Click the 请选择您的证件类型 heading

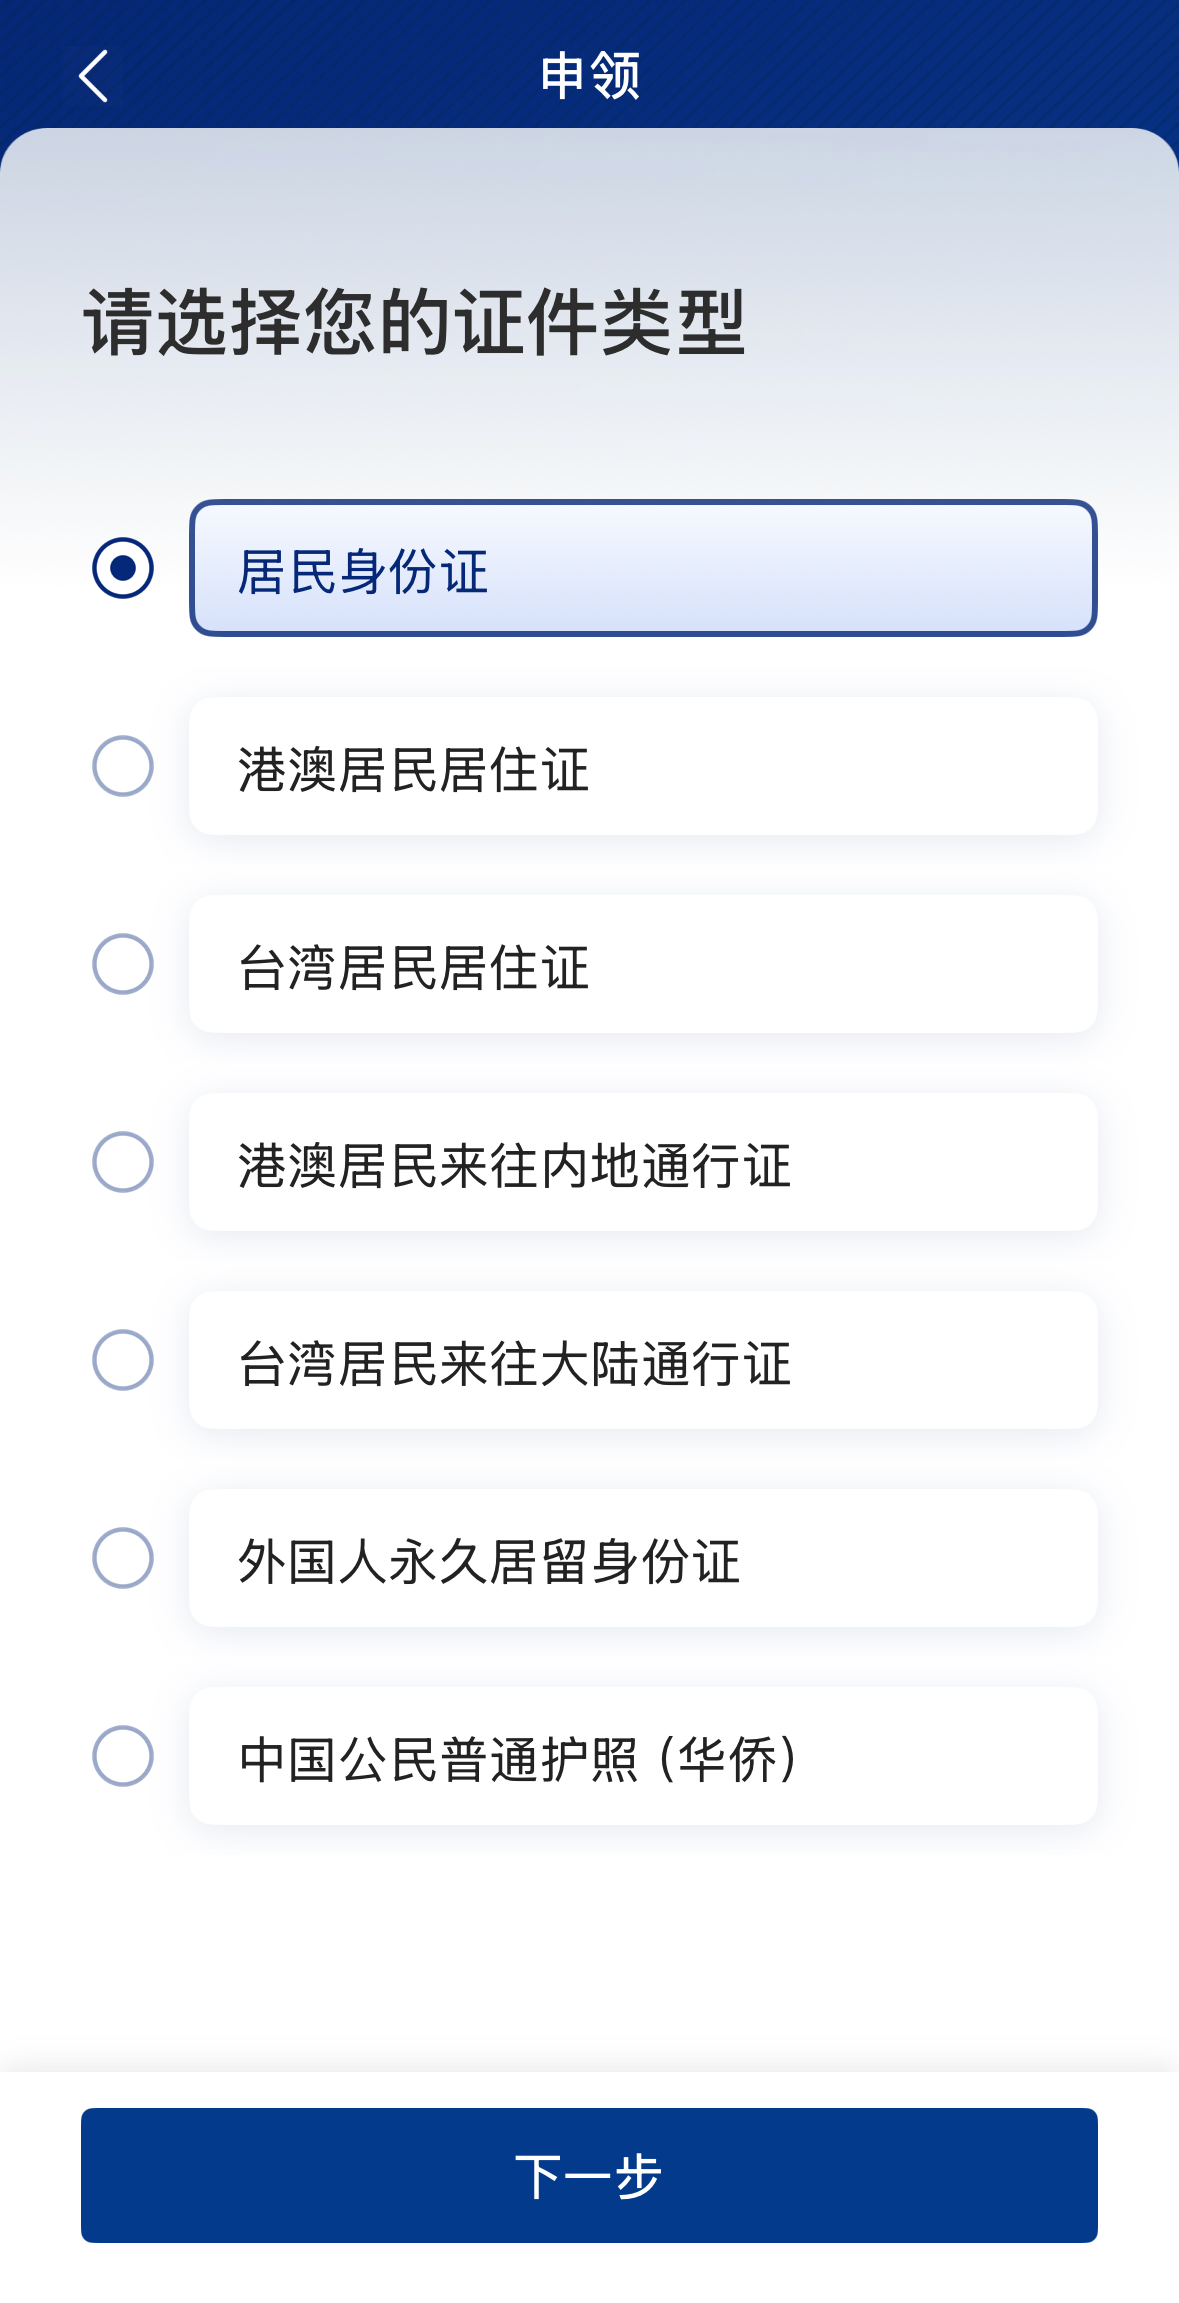415,322
